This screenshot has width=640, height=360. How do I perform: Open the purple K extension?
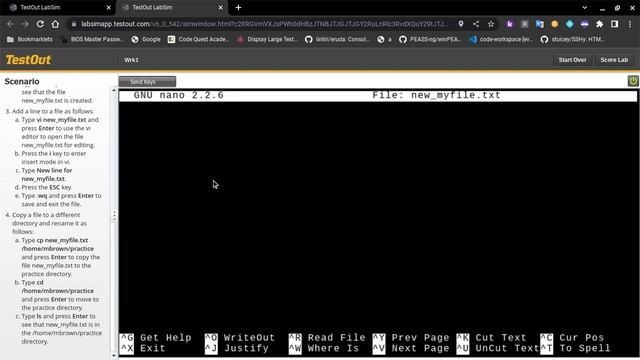(x=510, y=24)
